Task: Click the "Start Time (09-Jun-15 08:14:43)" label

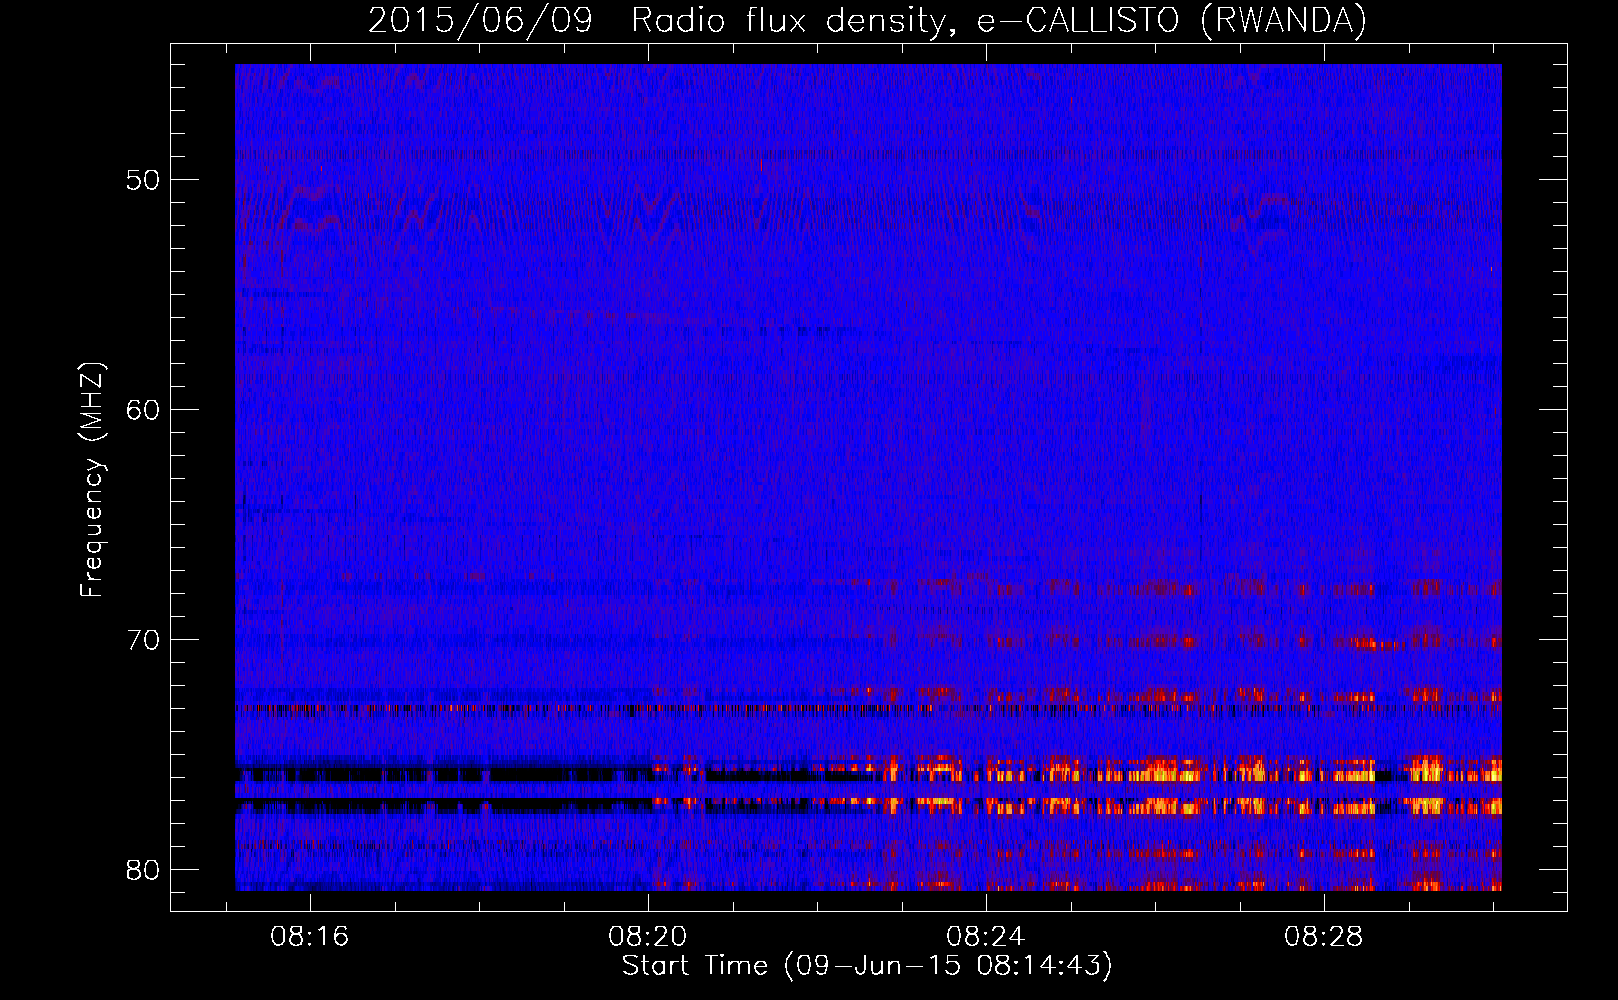Action: [x=867, y=966]
